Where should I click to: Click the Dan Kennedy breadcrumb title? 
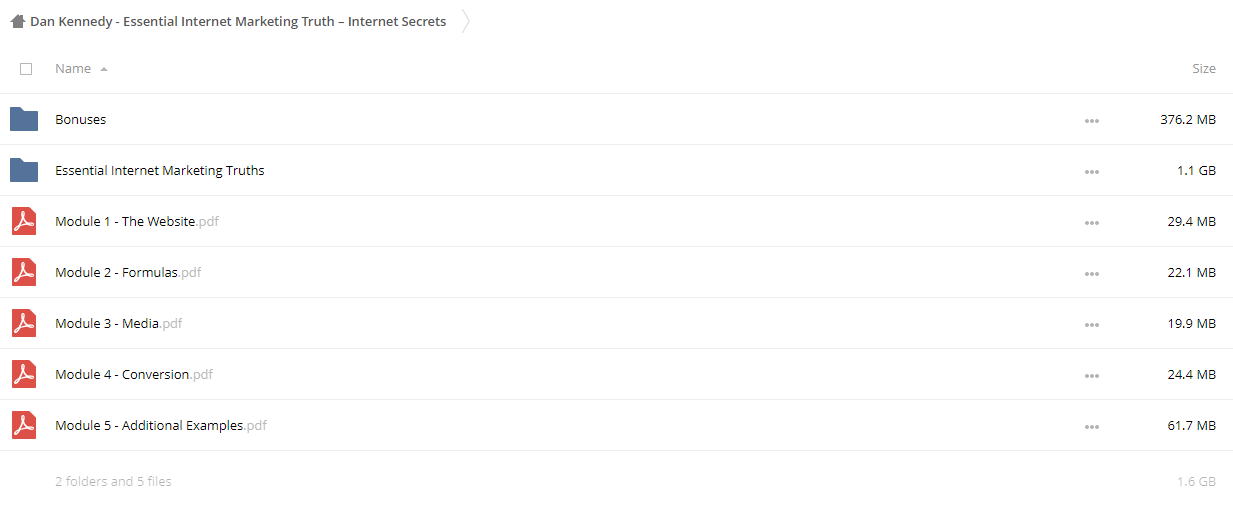238,21
